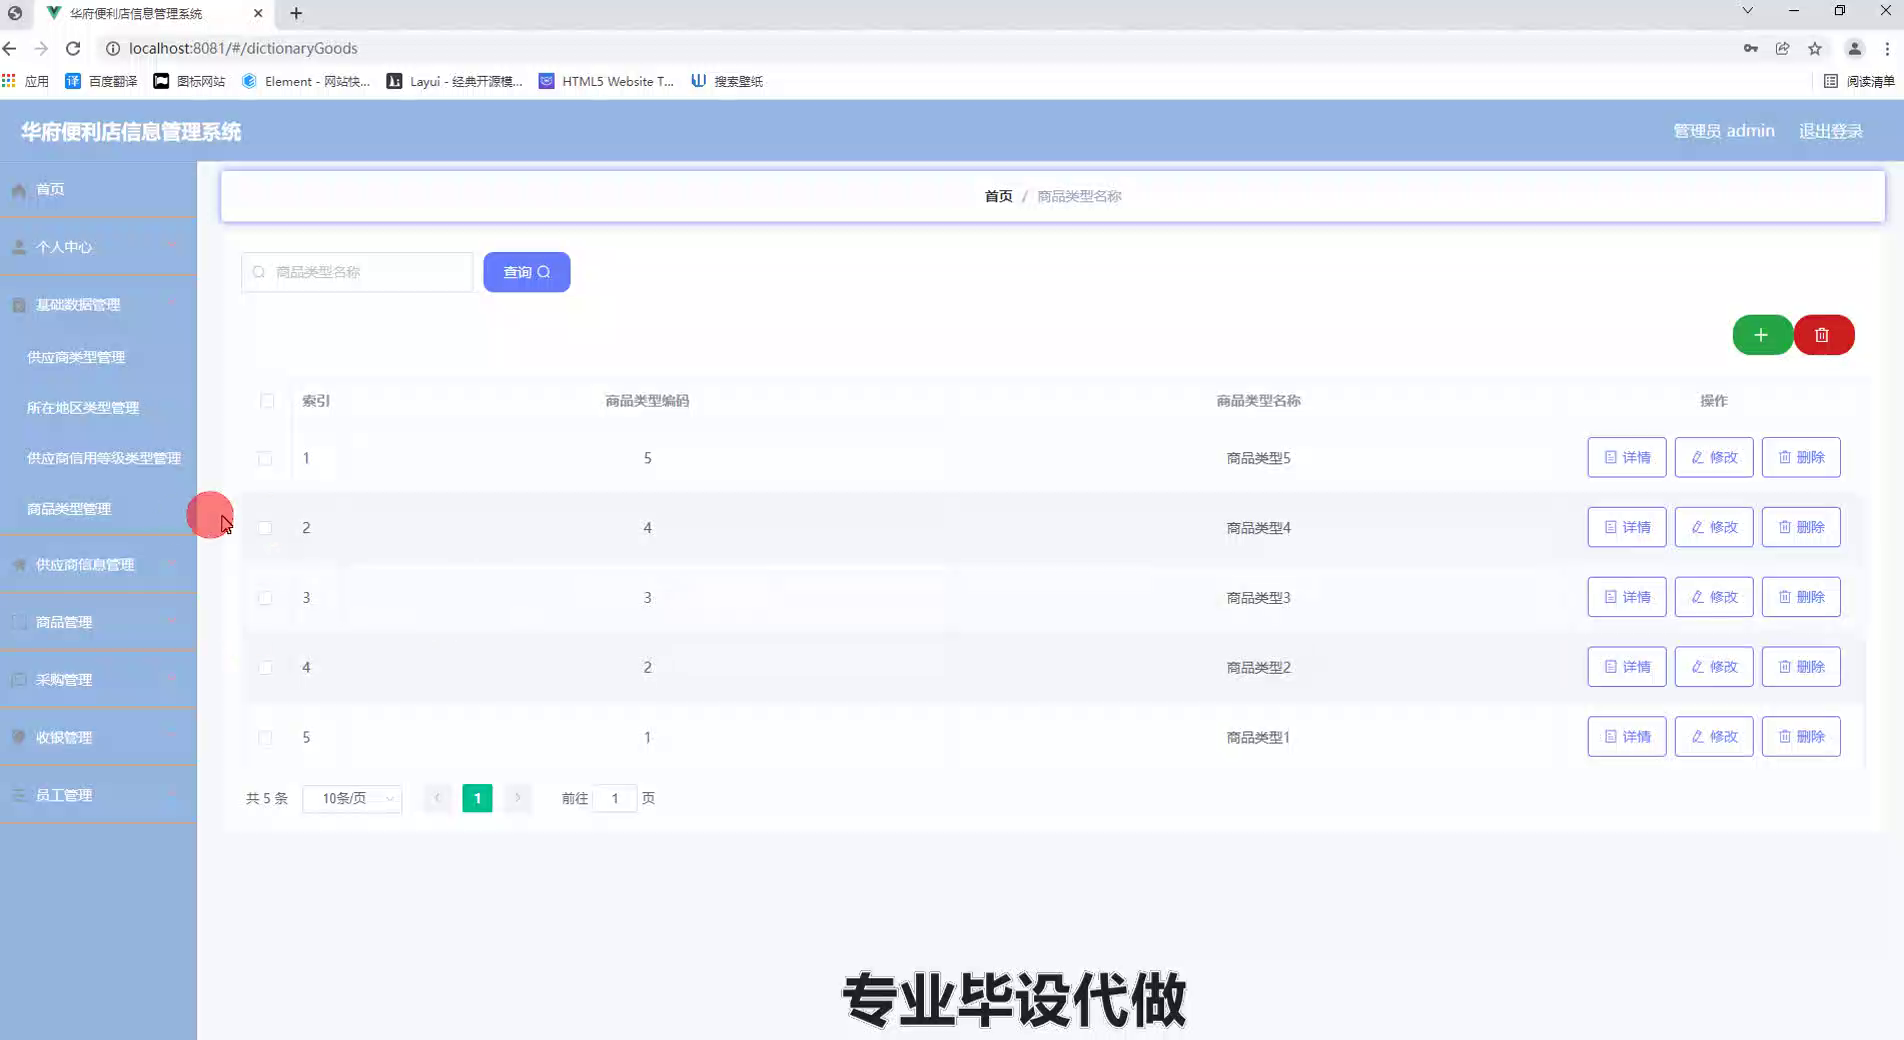Click 修改 edit for 商品类型2
Viewport: 1904px width, 1040px height.
1714,667
